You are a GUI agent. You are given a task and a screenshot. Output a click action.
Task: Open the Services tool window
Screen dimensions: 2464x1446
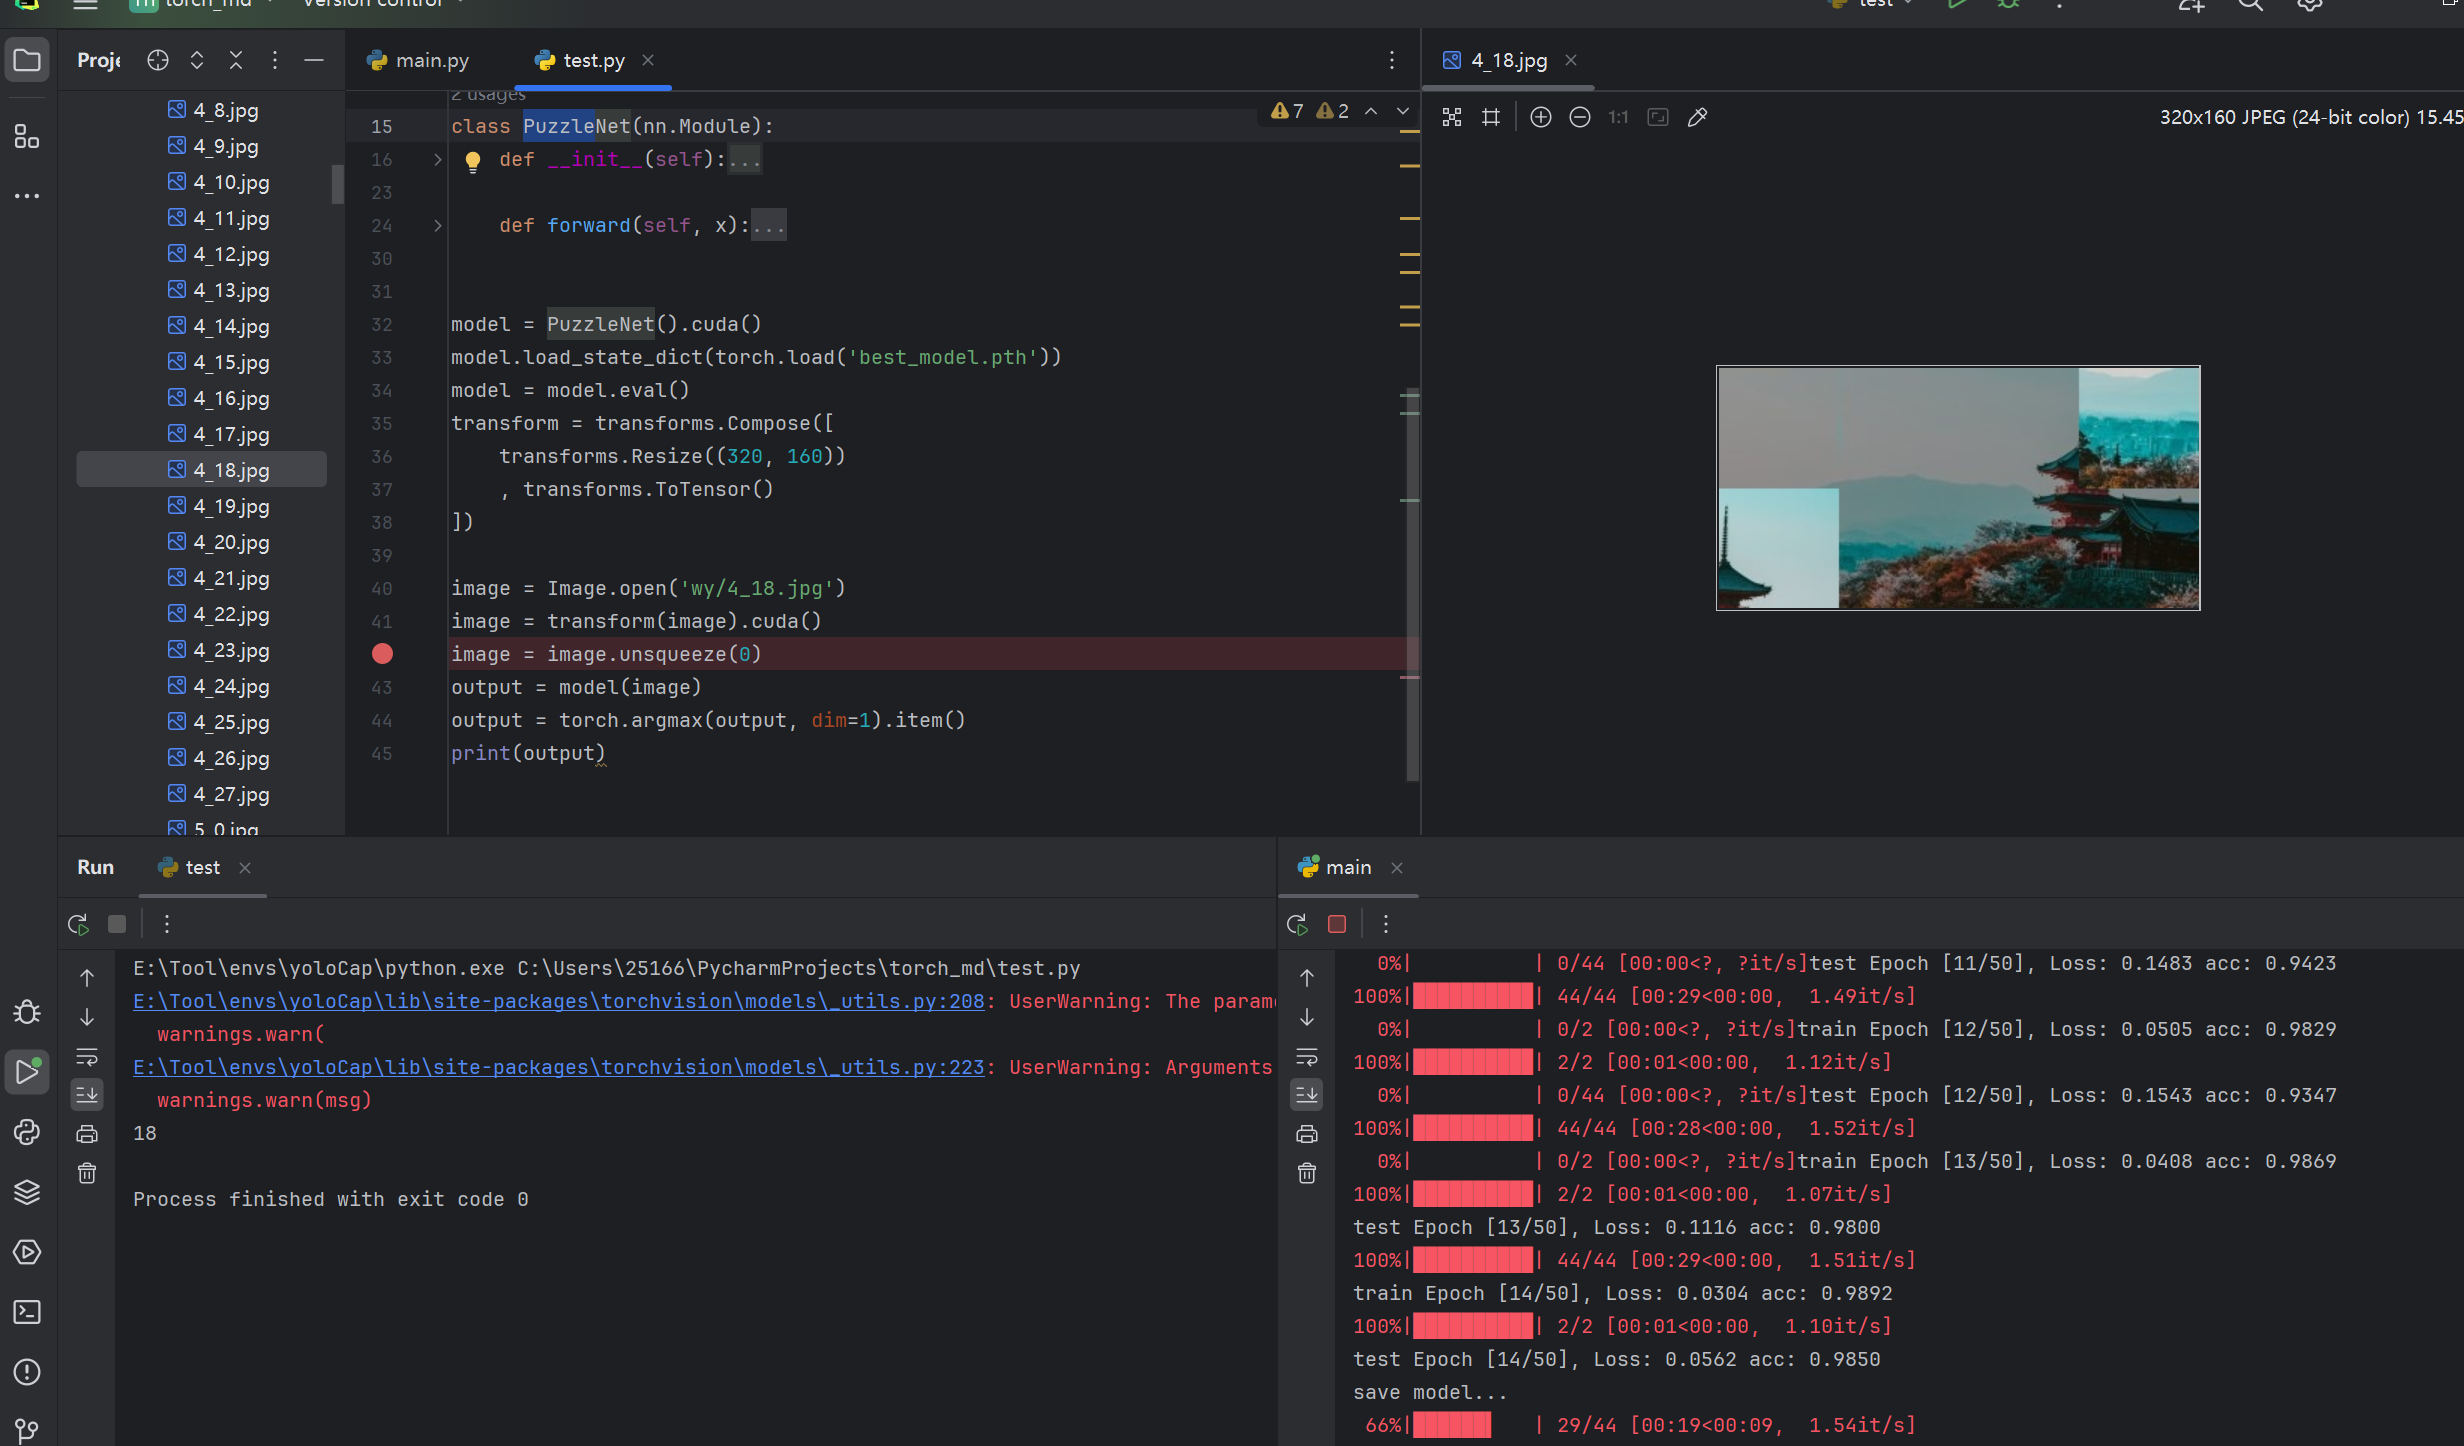tap(27, 1252)
